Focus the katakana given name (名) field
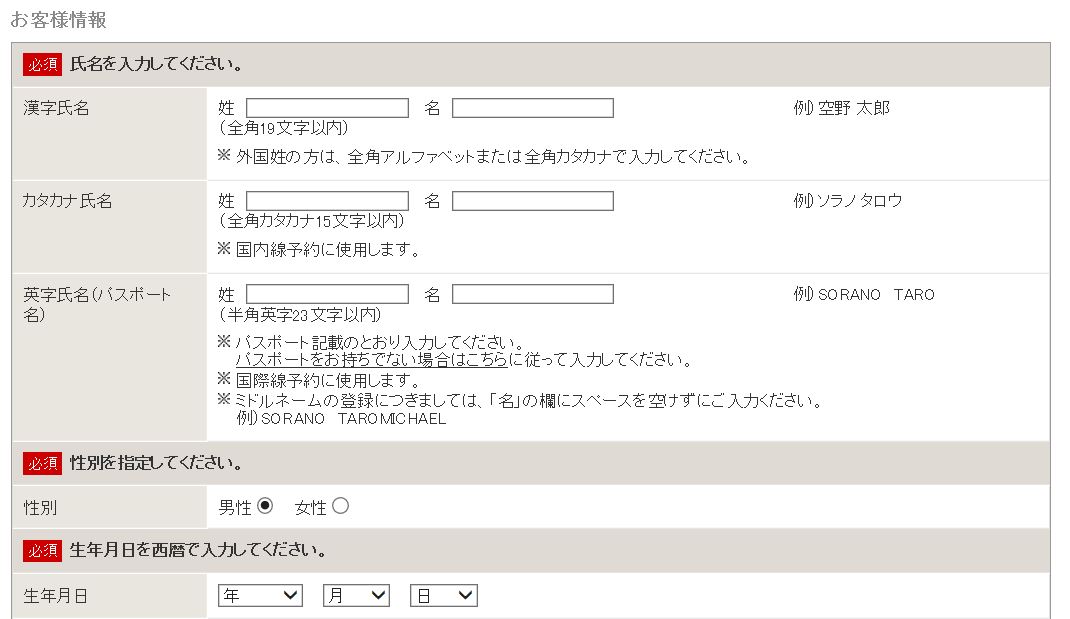Image resolution: width=1070 pixels, height=619 pixels. pos(532,201)
